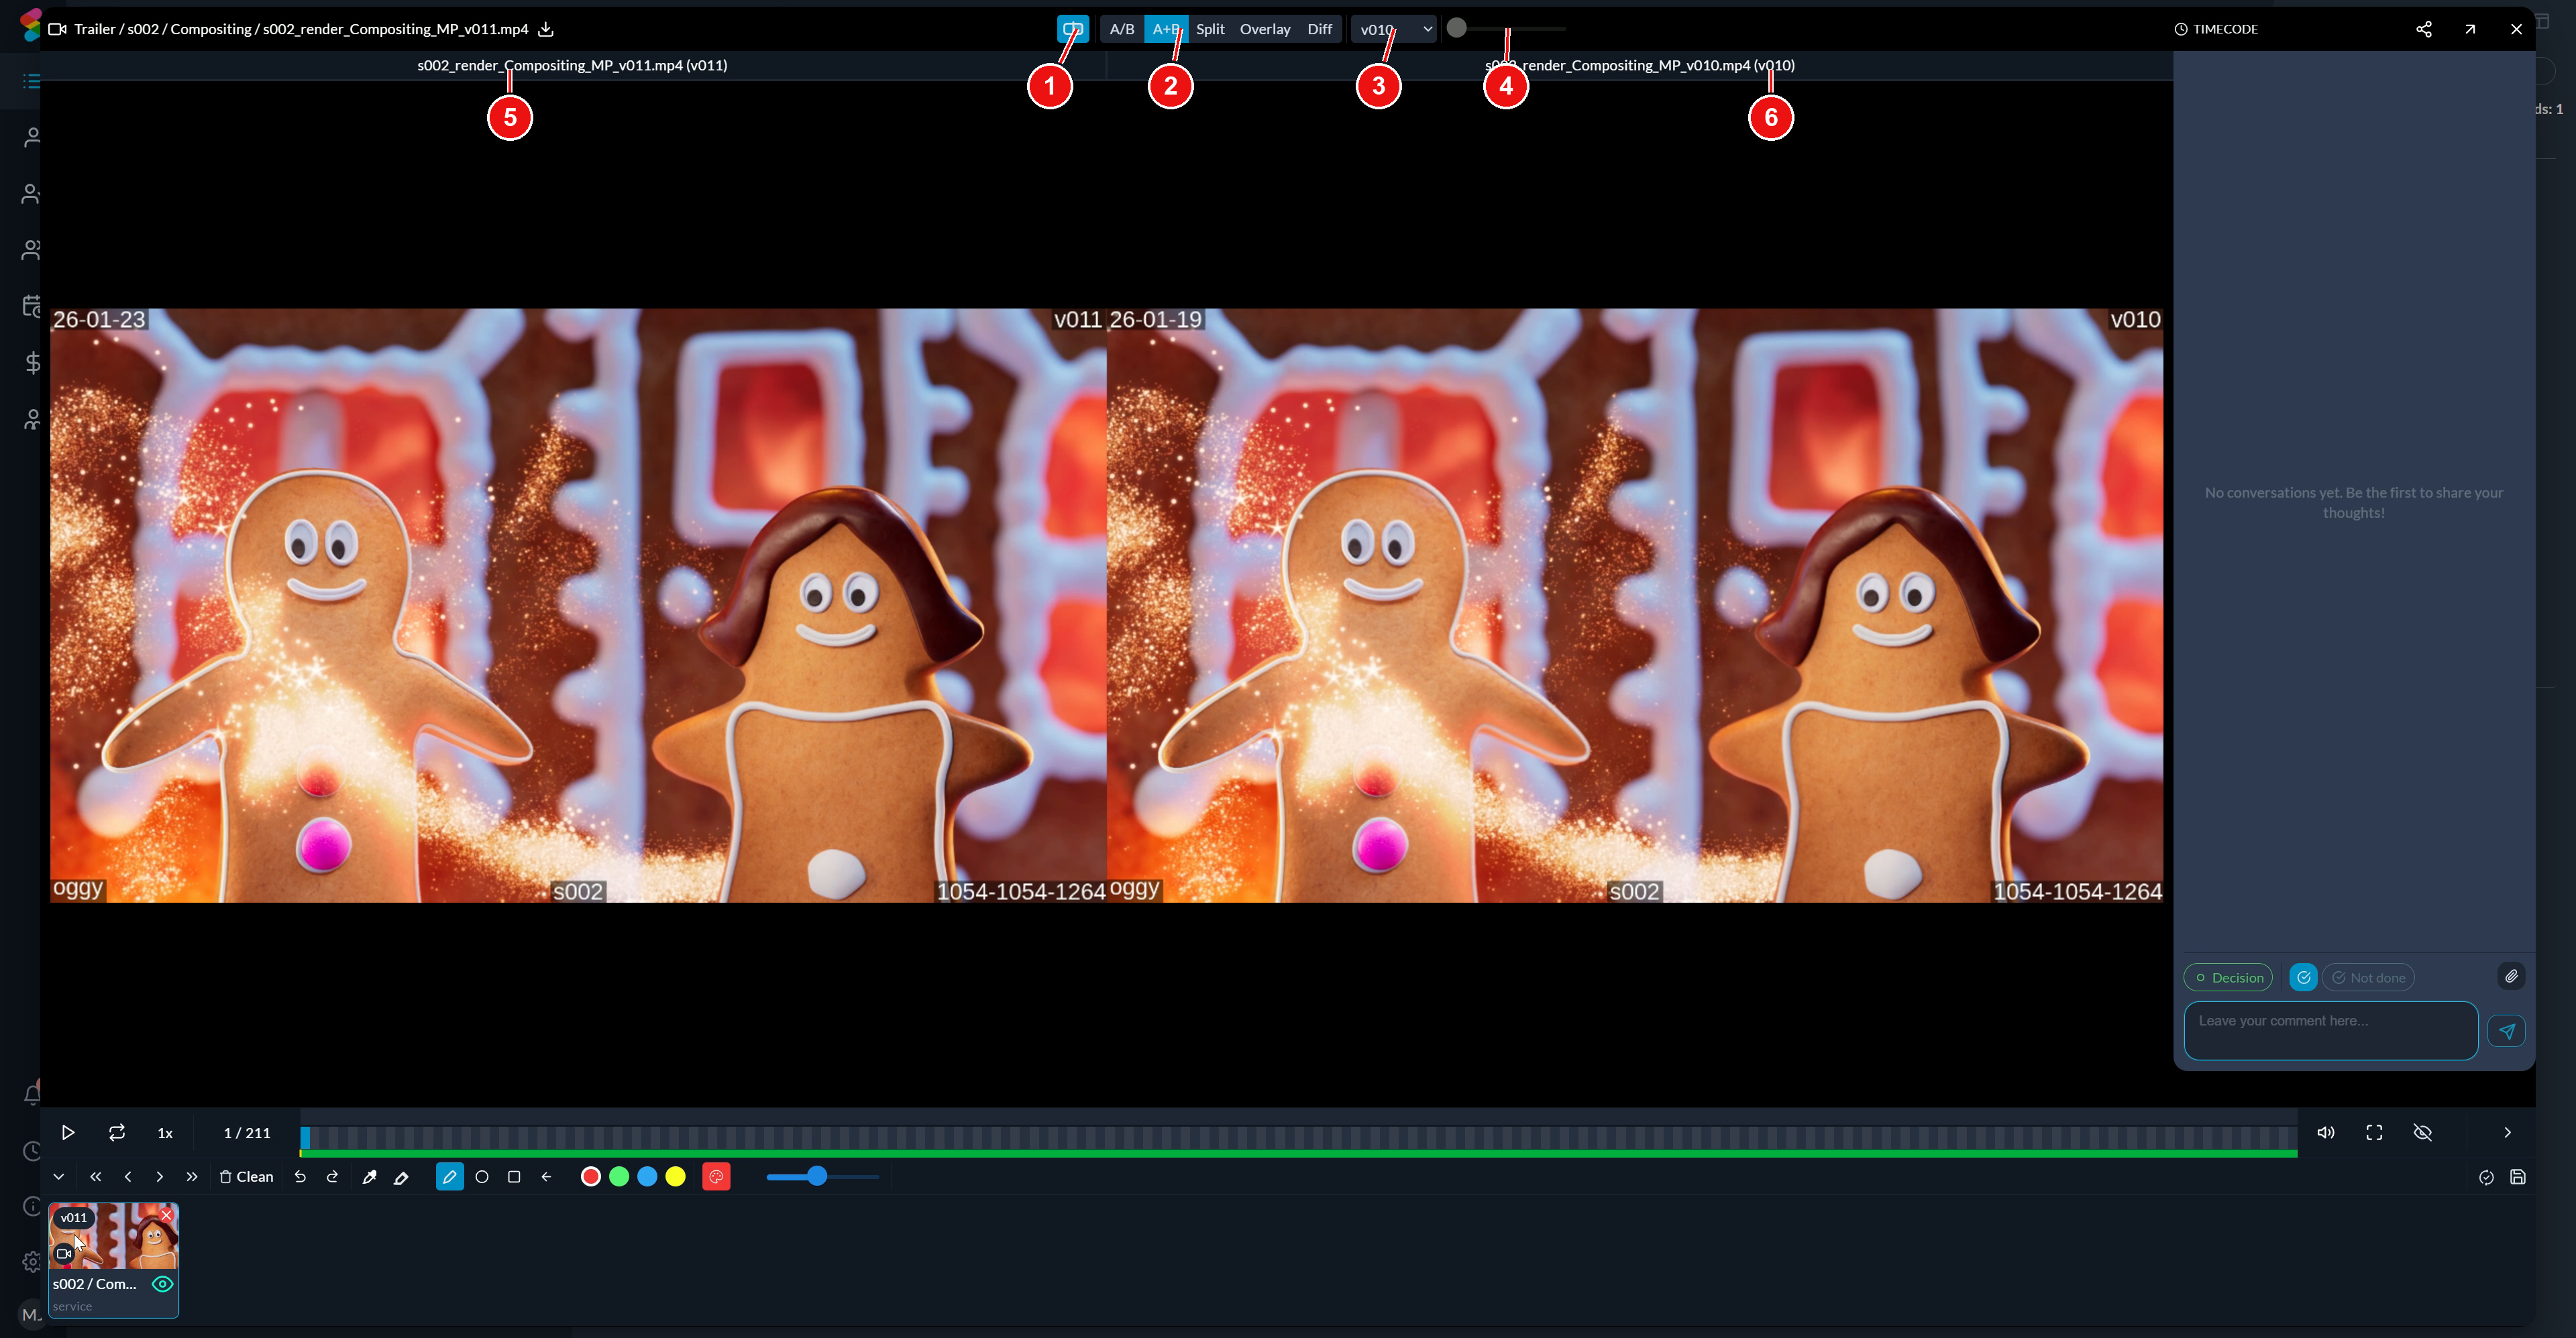Pick the red color swatch
Image resolution: width=2576 pixels, height=1338 pixels.
click(x=591, y=1177)
